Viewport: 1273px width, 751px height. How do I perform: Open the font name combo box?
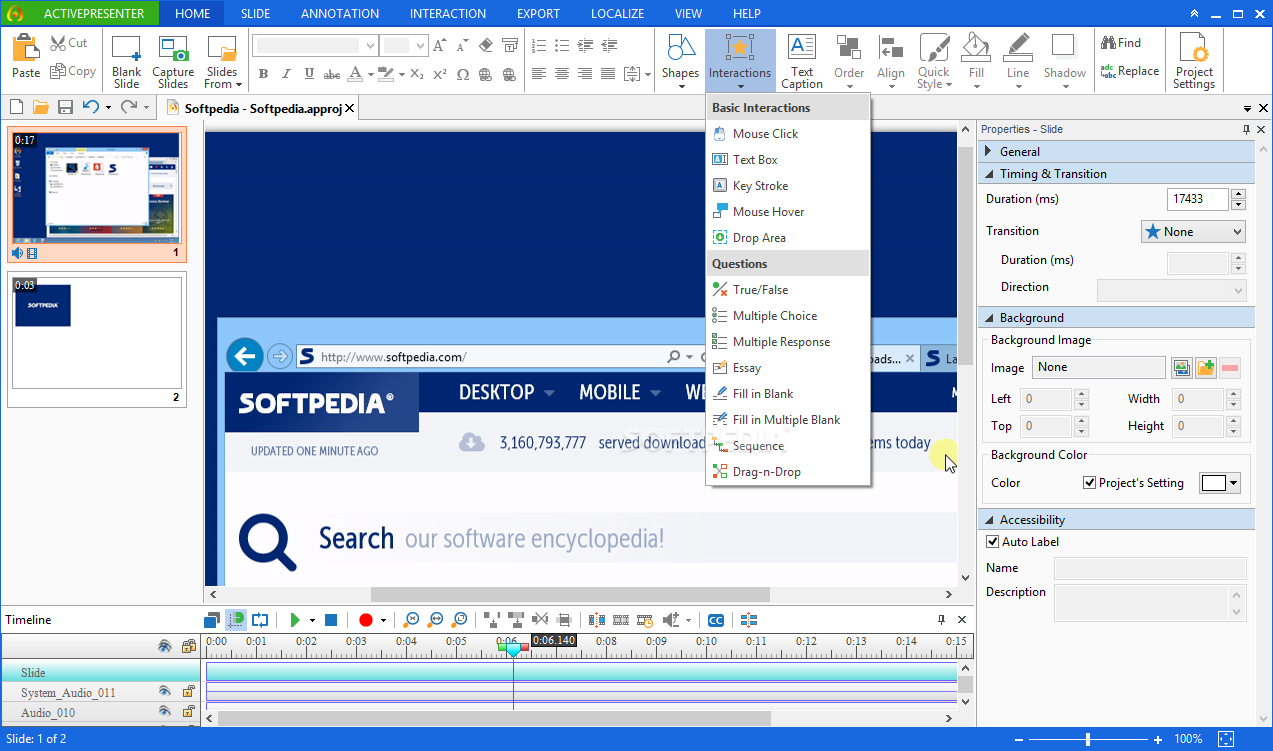(x=314, y=46)
